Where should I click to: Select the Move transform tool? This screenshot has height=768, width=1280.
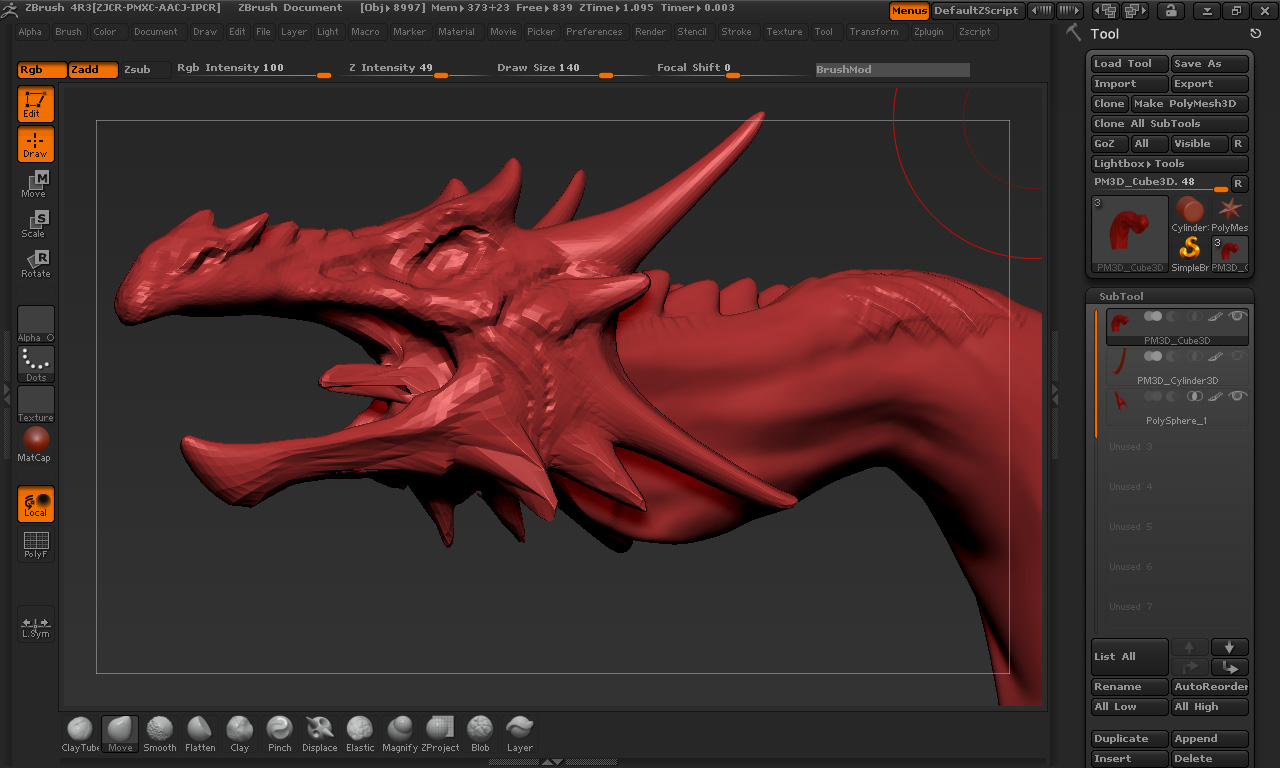point(35,184)
